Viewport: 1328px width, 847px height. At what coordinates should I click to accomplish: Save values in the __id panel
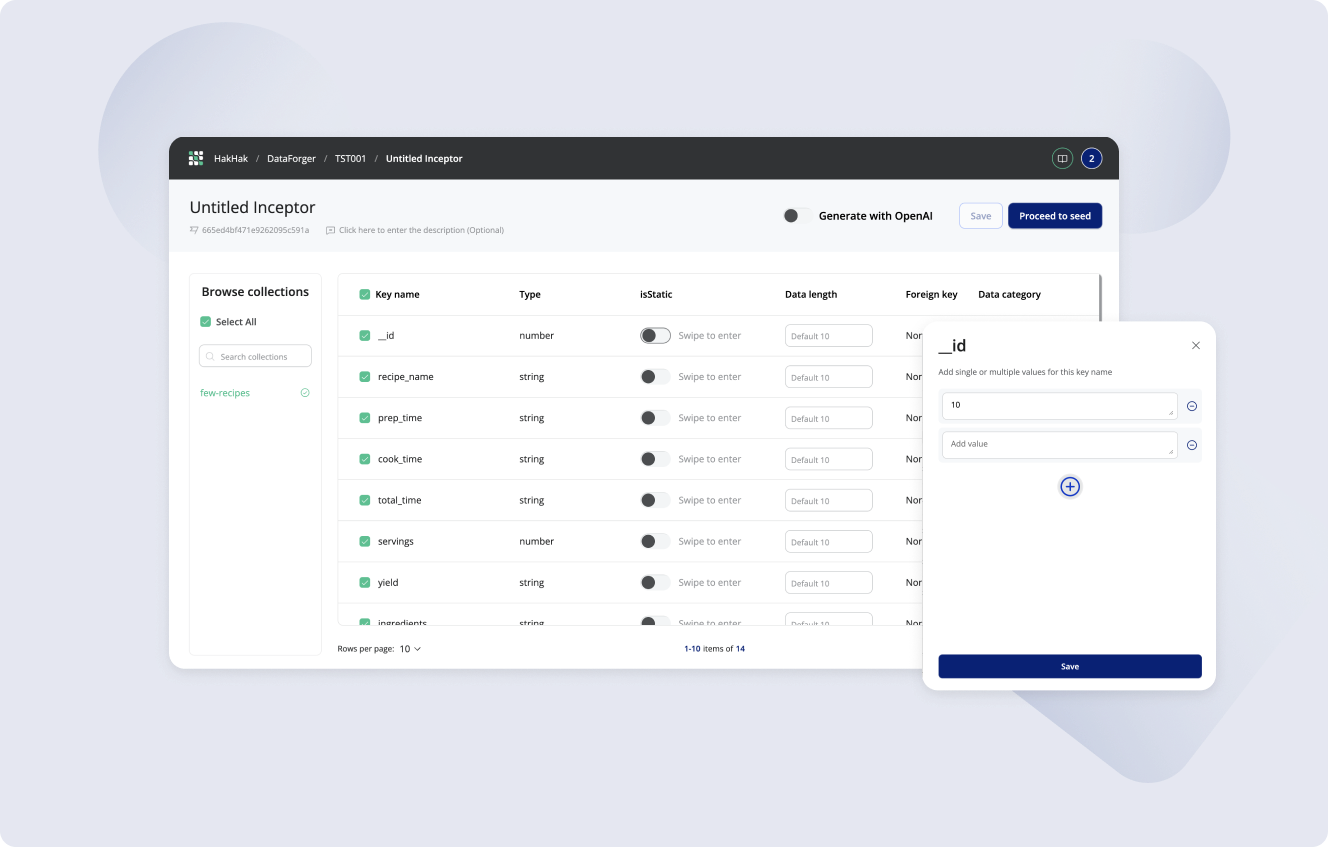(x=1069, y=666)
